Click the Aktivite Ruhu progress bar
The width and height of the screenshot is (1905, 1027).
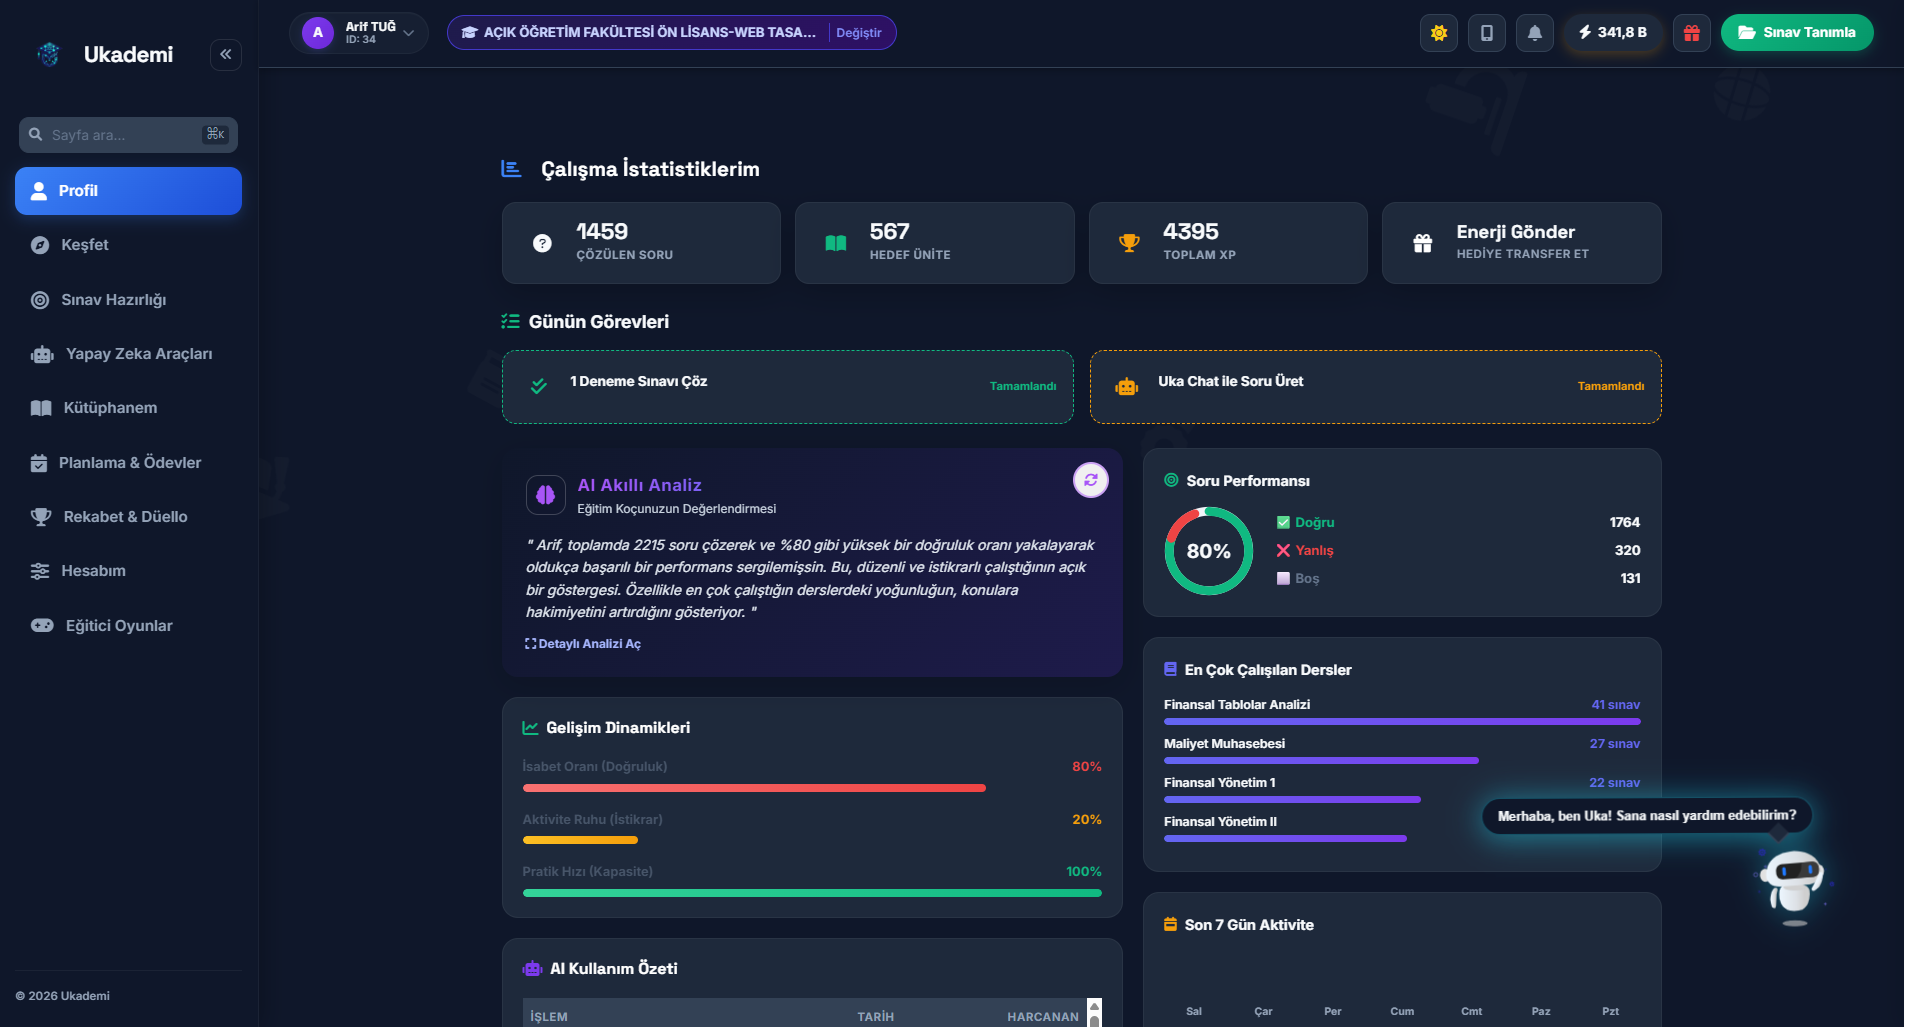pyautogui.click(x=812, y=840)
